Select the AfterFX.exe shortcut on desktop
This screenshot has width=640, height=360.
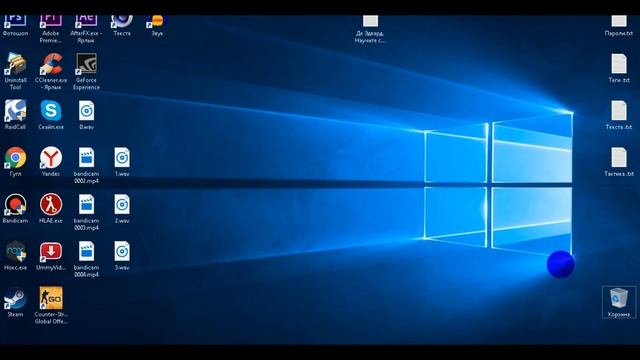tap(87, 29)
